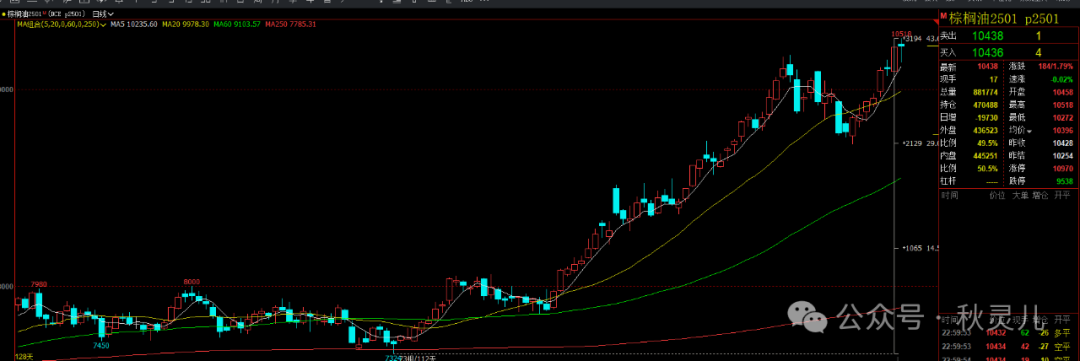Click the 棕榈油2501 contract name above the chart
The height and width of the screenshot is (361, 1080).
coord(24,13)
